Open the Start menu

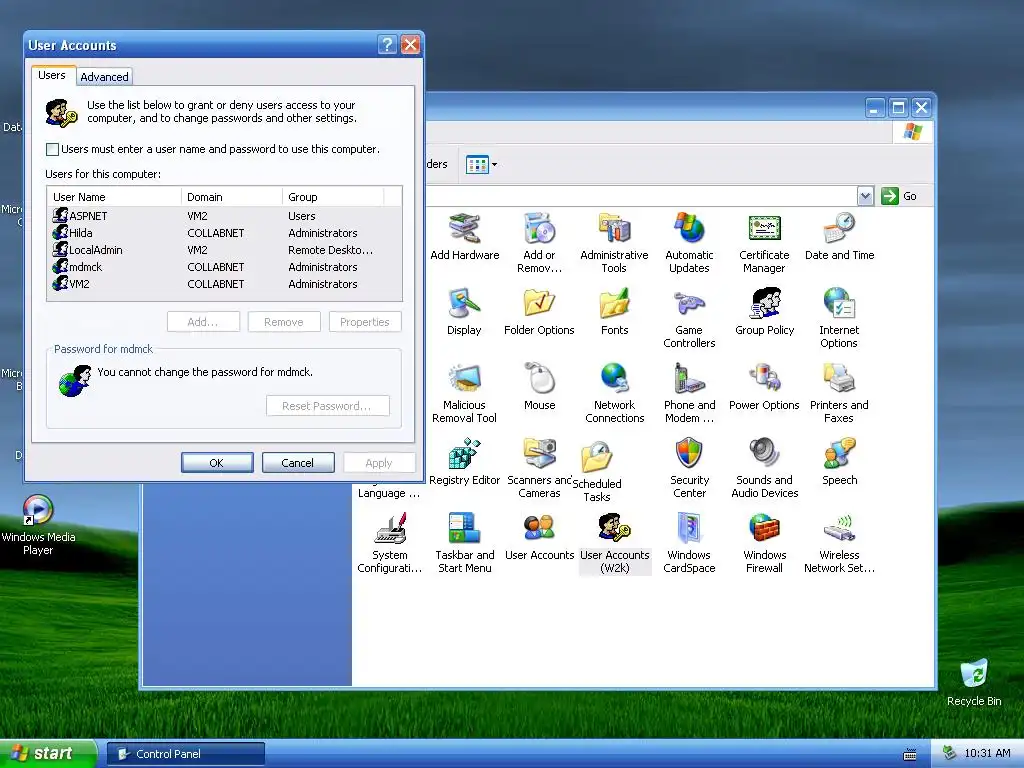pyautogui.click(x=47, y=753)
